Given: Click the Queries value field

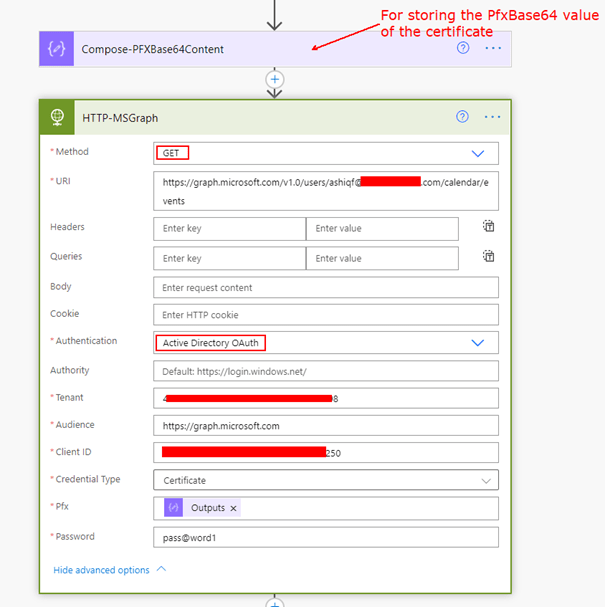Looking at the screenshot, I should [382, 258].
